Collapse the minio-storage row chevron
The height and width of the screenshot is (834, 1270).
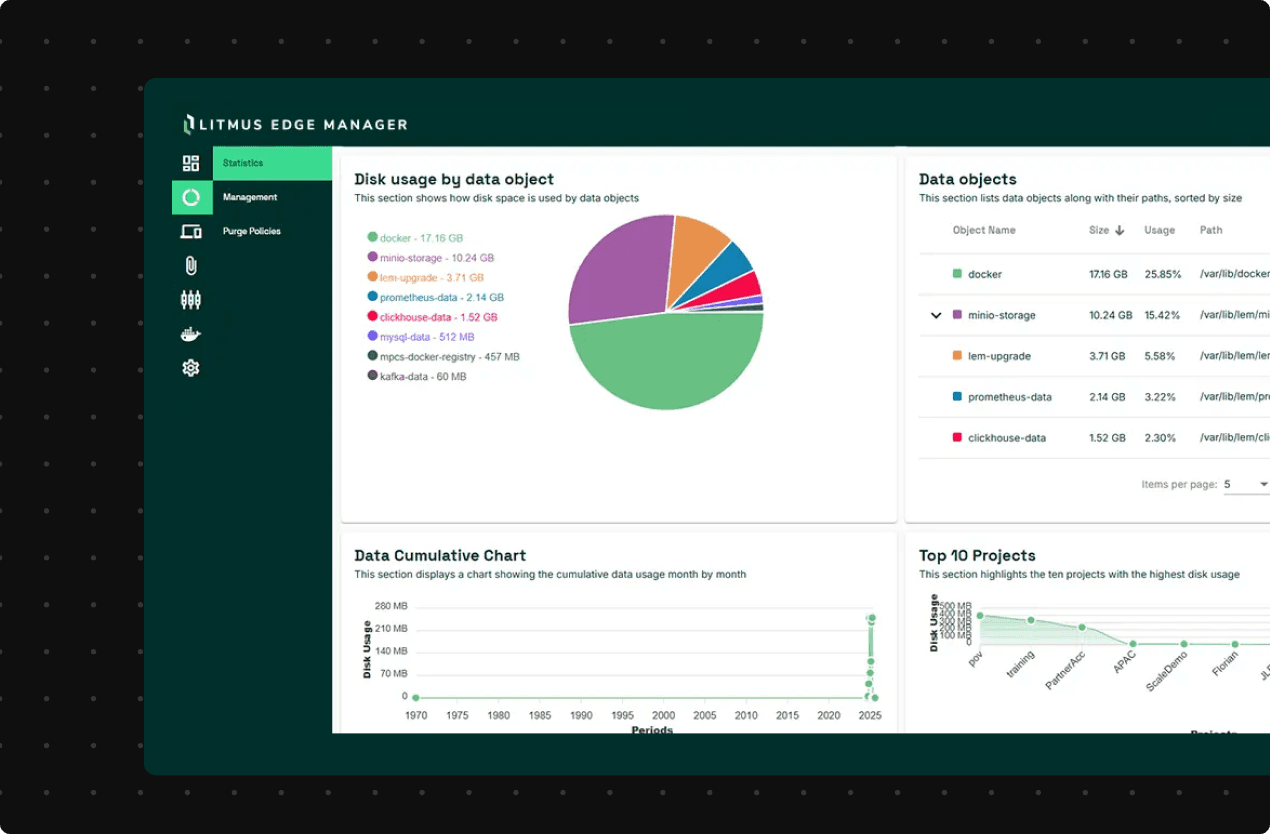coord(936,315)
